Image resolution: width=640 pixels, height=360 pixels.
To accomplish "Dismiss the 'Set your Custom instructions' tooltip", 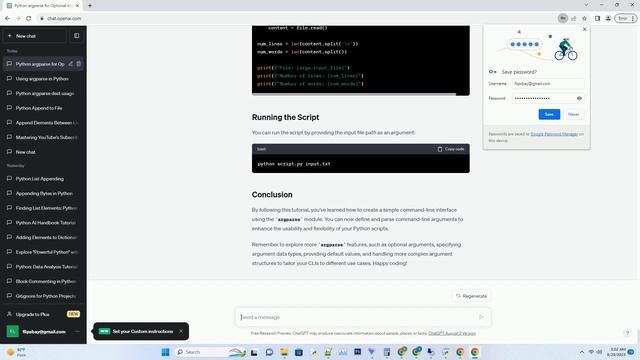I will click(x=181, y=331).
